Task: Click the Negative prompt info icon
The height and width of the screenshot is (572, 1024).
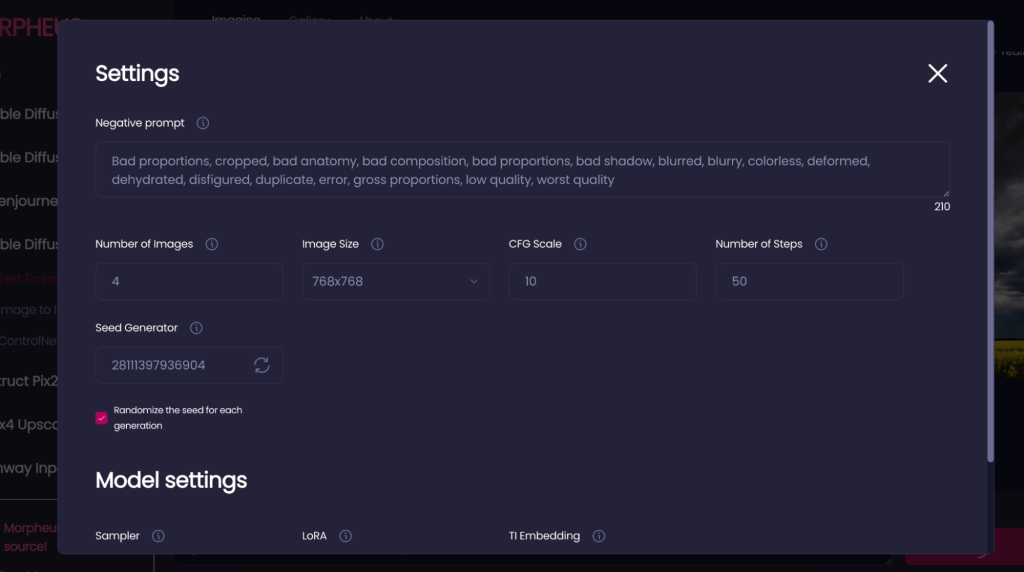Action: [202, 123]
